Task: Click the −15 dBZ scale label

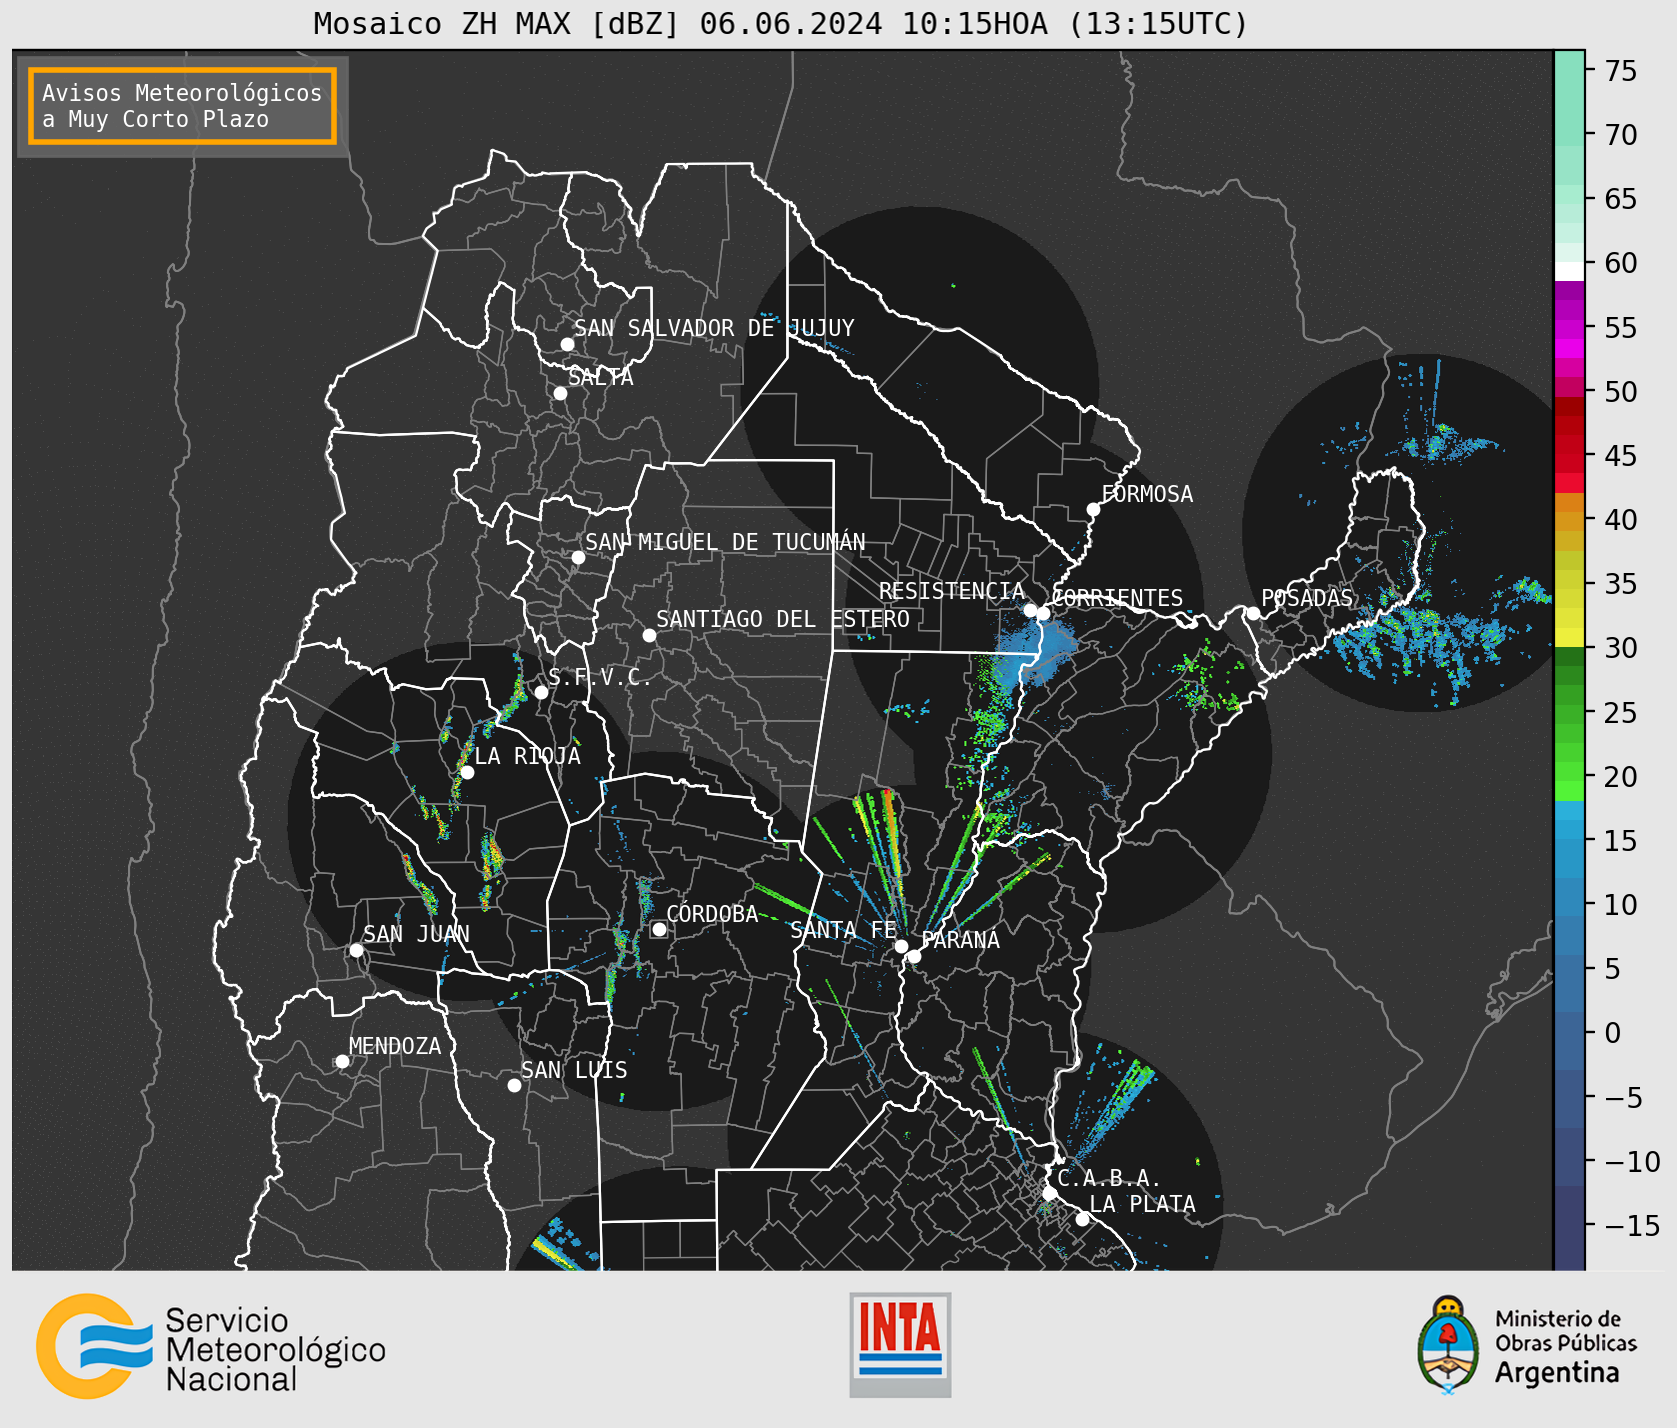Action: point(1632,1225)
